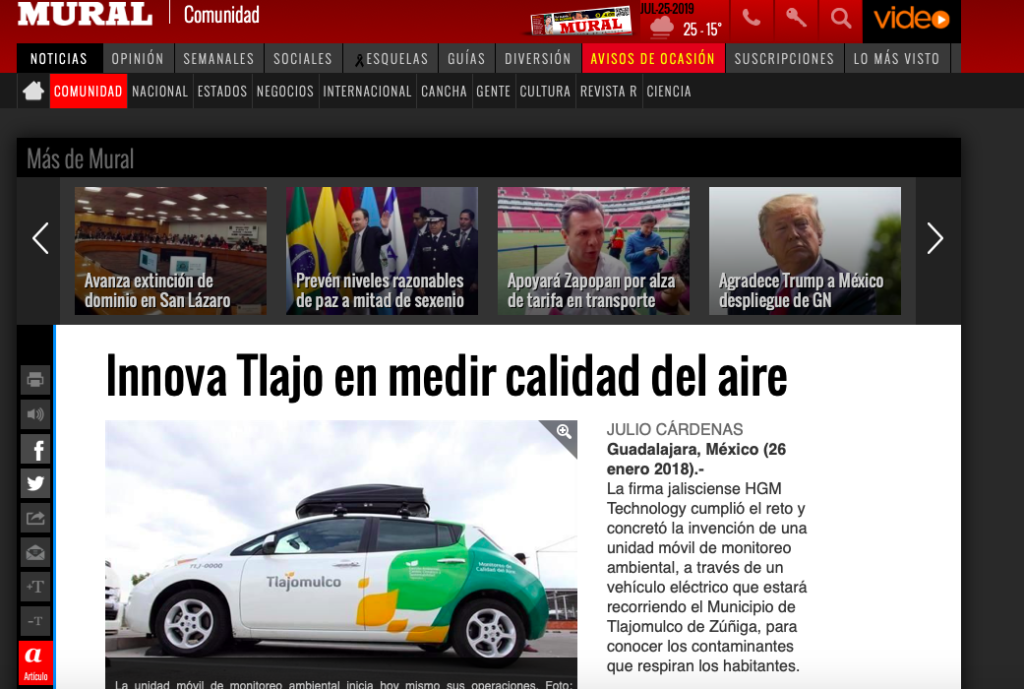Listen to article with speaker icon

(x=35, y=414)
